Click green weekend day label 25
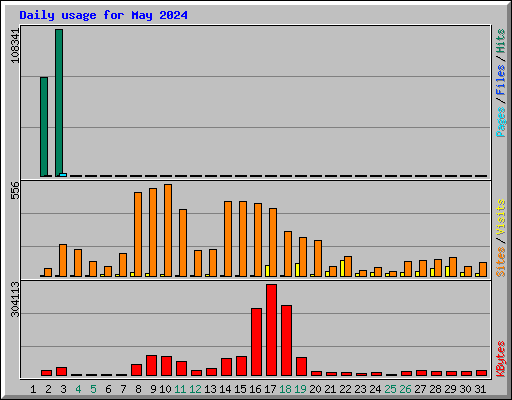This screenshot has width=512, height=400. 390,389
